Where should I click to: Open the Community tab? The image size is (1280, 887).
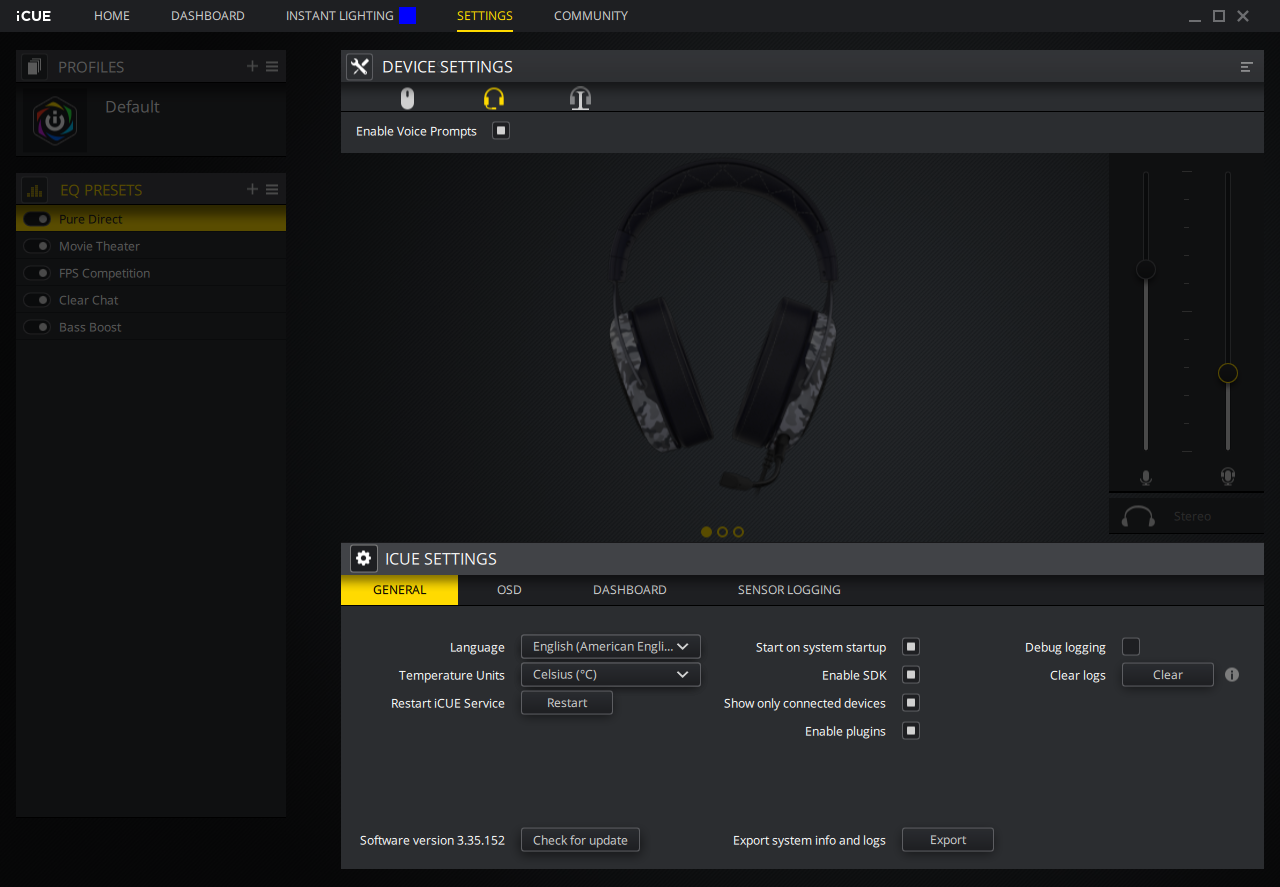click(x=591, y=16)
